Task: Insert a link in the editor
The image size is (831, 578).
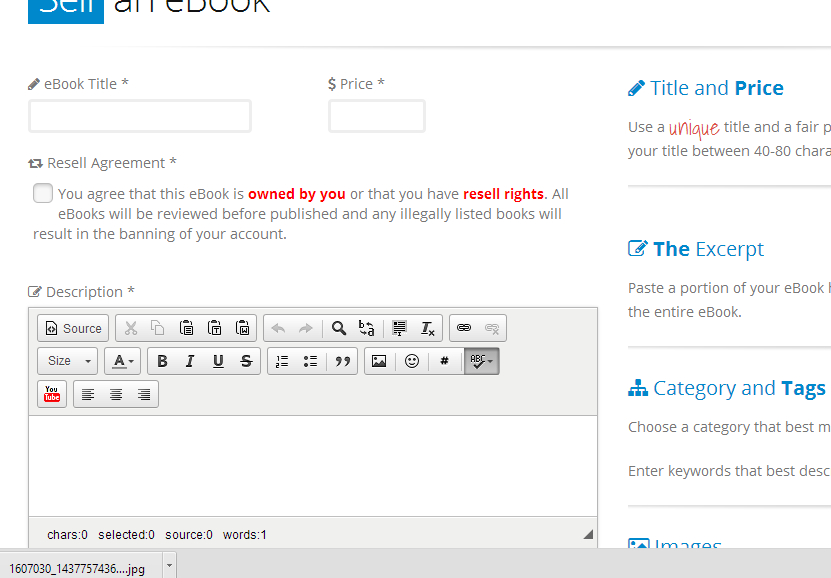Action: tap(464, 328)
